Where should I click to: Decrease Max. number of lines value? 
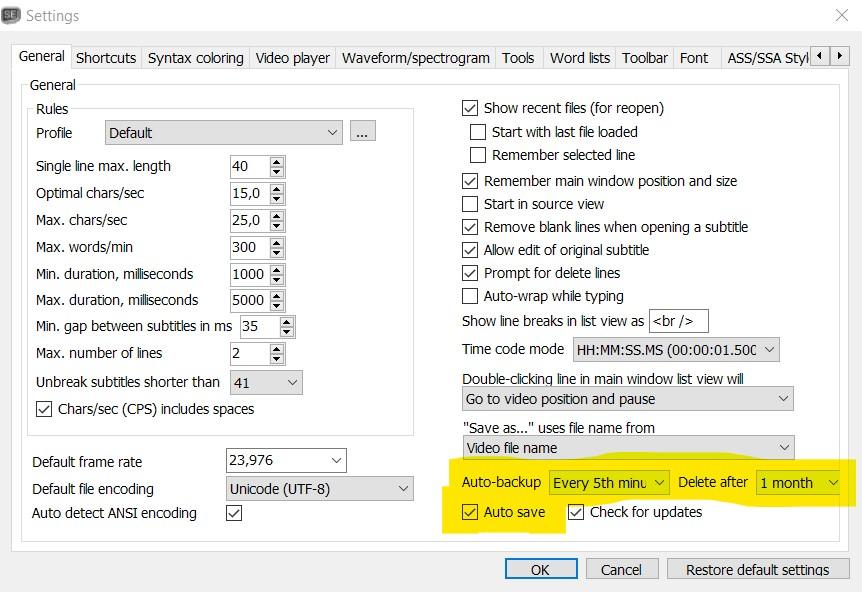click(277, 358)
